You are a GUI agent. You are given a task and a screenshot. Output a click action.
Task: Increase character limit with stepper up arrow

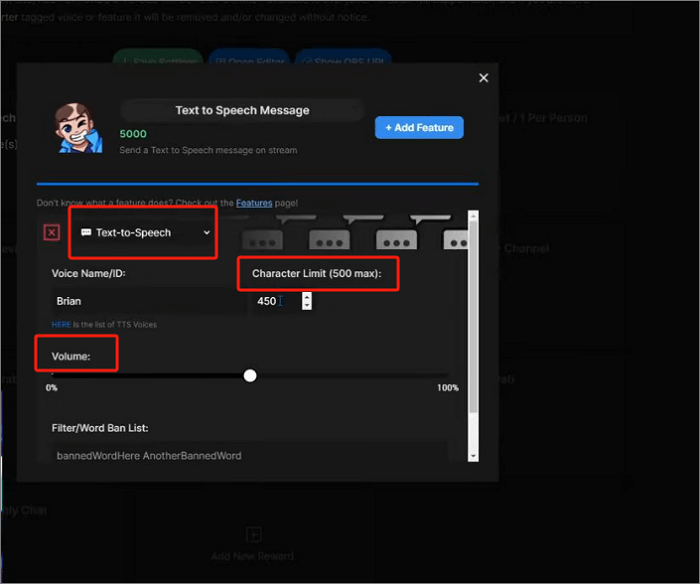[307, 296]
